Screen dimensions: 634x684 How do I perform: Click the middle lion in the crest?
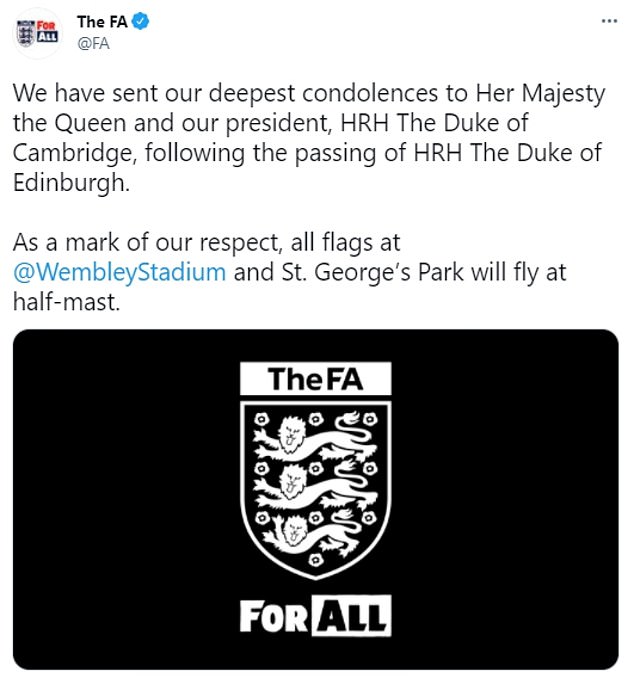click(x=315, y=486)
